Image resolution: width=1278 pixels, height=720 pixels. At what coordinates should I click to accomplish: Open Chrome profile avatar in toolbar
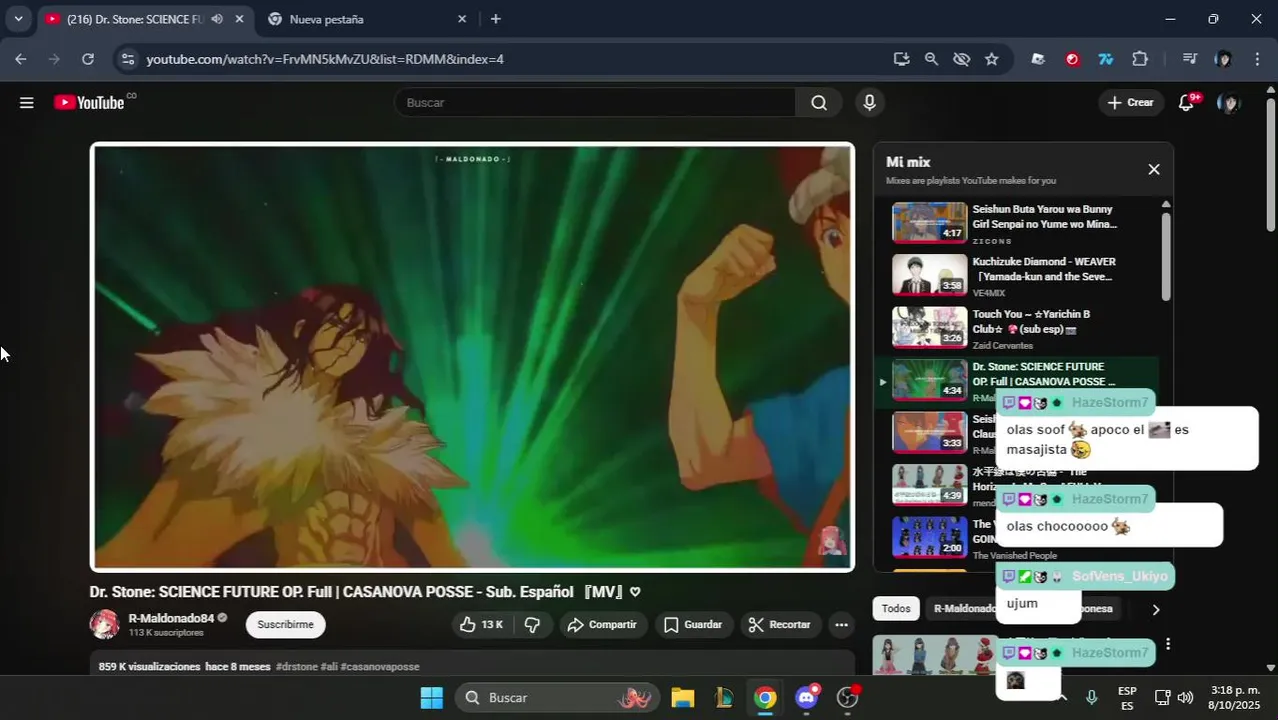click(1223, 59)
